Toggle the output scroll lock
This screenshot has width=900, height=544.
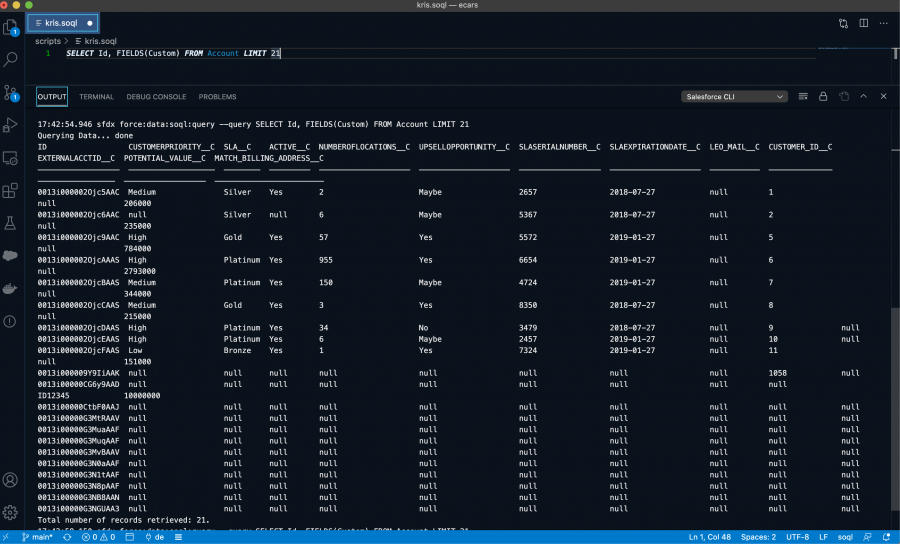tap(823, 96)
